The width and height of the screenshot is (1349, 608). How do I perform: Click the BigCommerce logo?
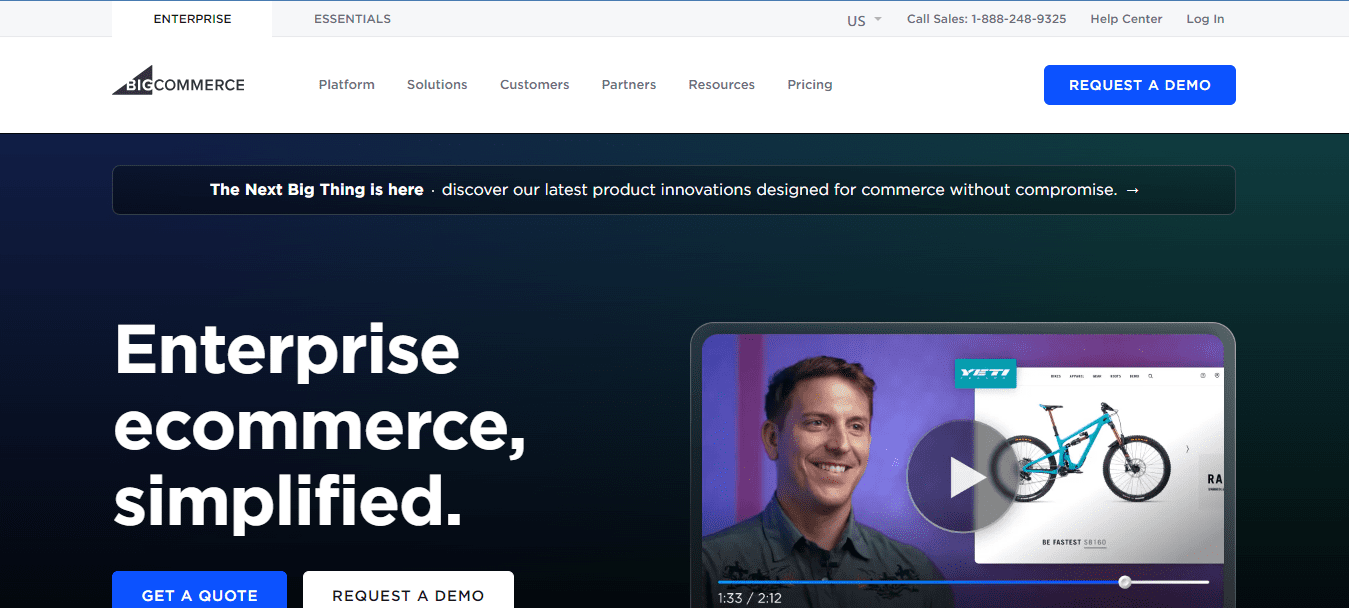coord(178,83)
